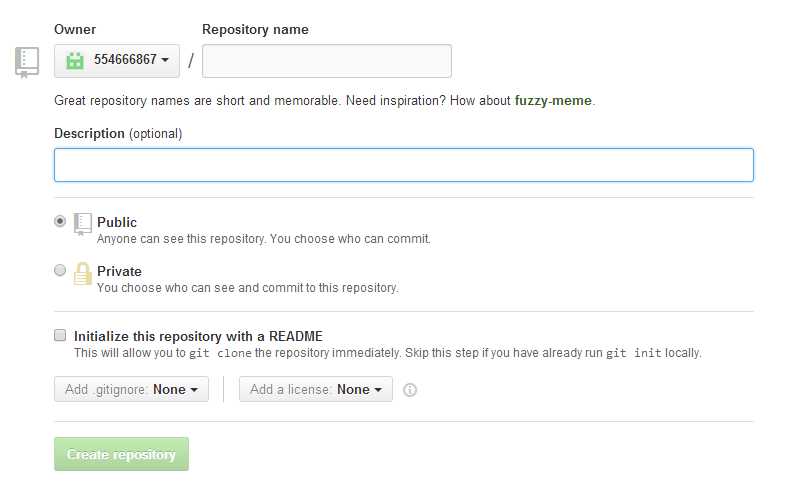Select the Public radio button
Image resolution: width=792 pixels, height=485 pixels.
[x=60, y=221]
